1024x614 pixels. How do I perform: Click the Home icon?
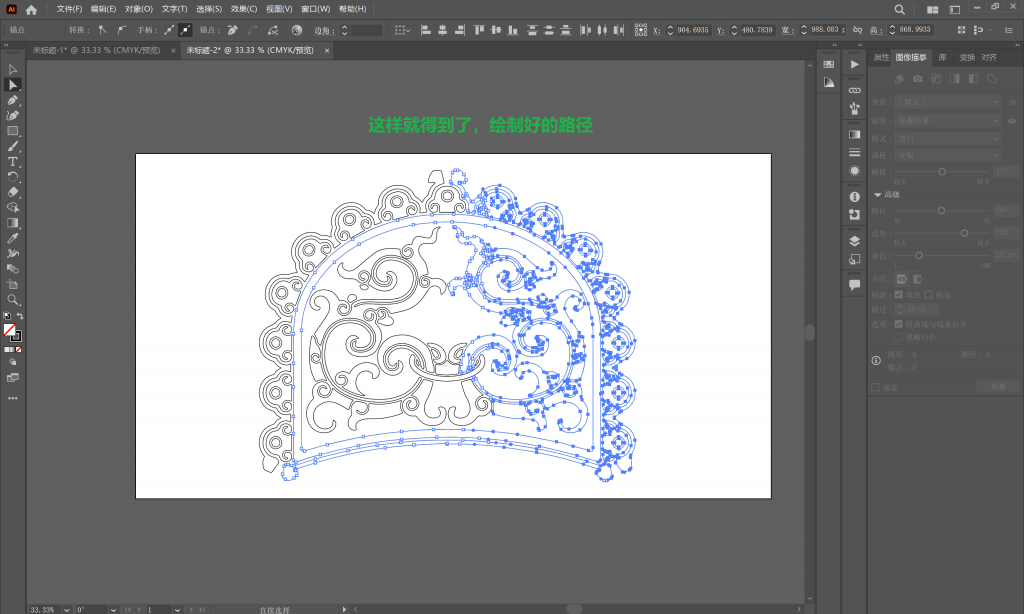(31, 9)
